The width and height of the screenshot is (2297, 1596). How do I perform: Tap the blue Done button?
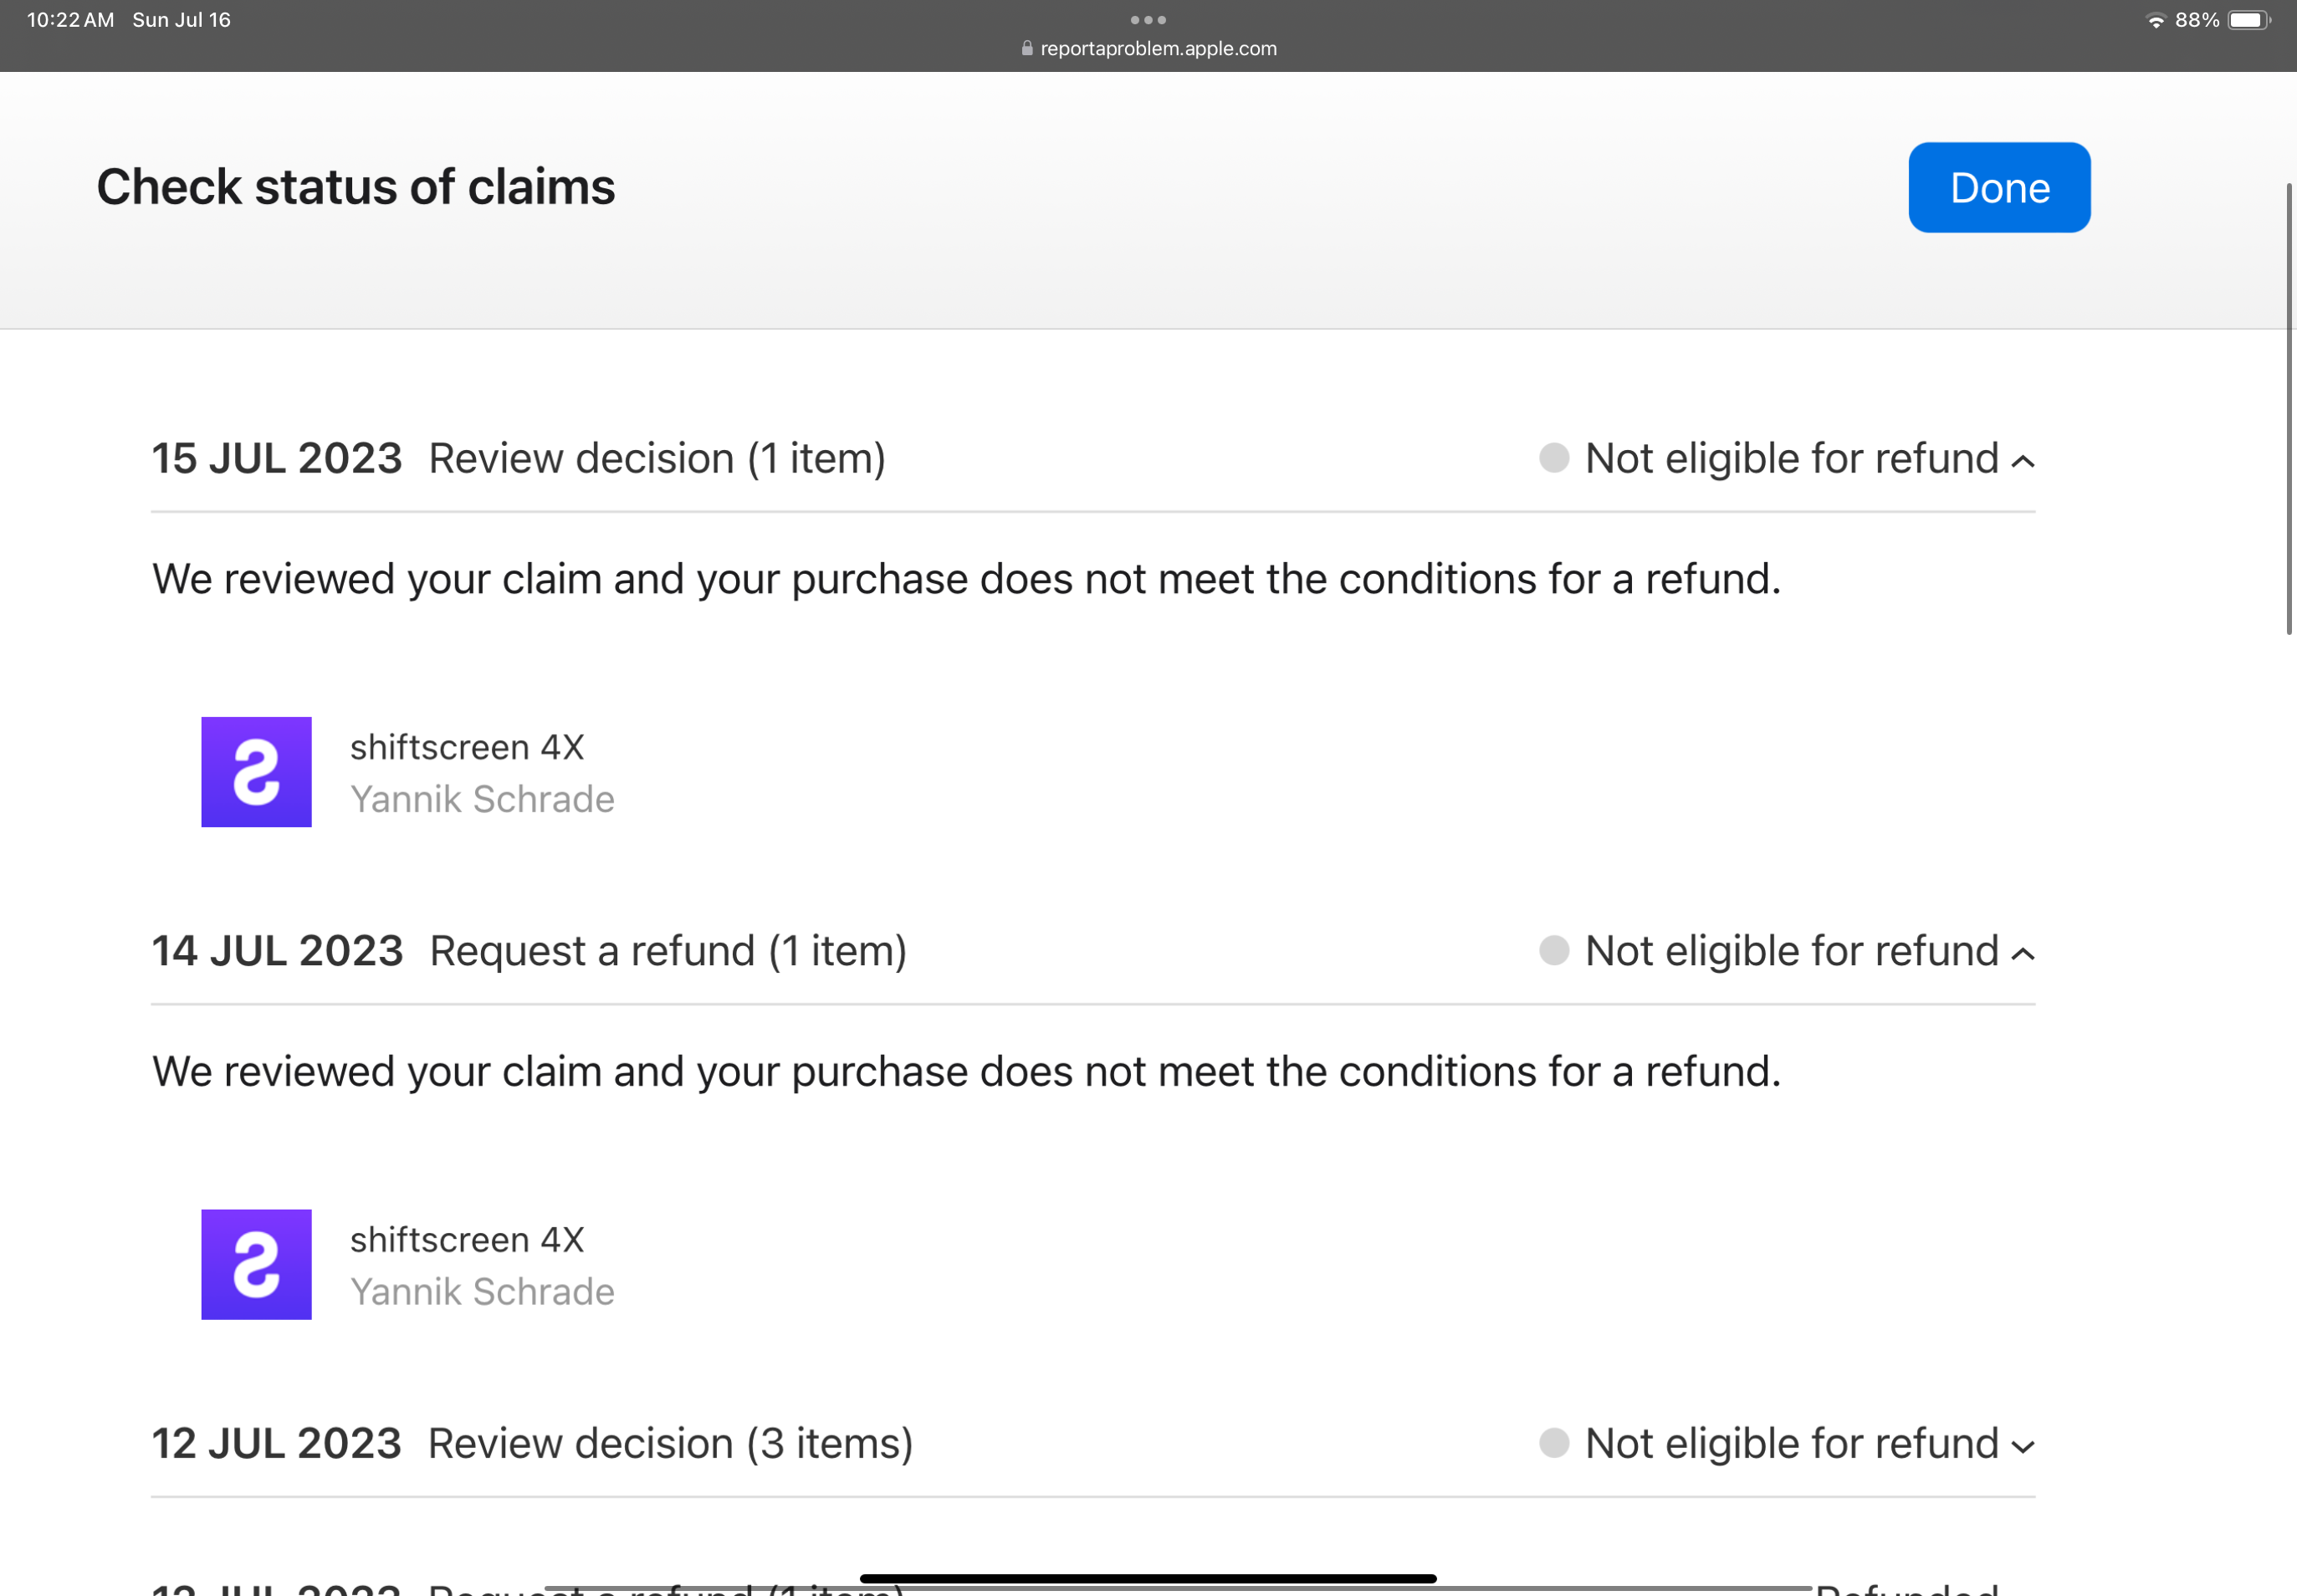pos(1998,188)
